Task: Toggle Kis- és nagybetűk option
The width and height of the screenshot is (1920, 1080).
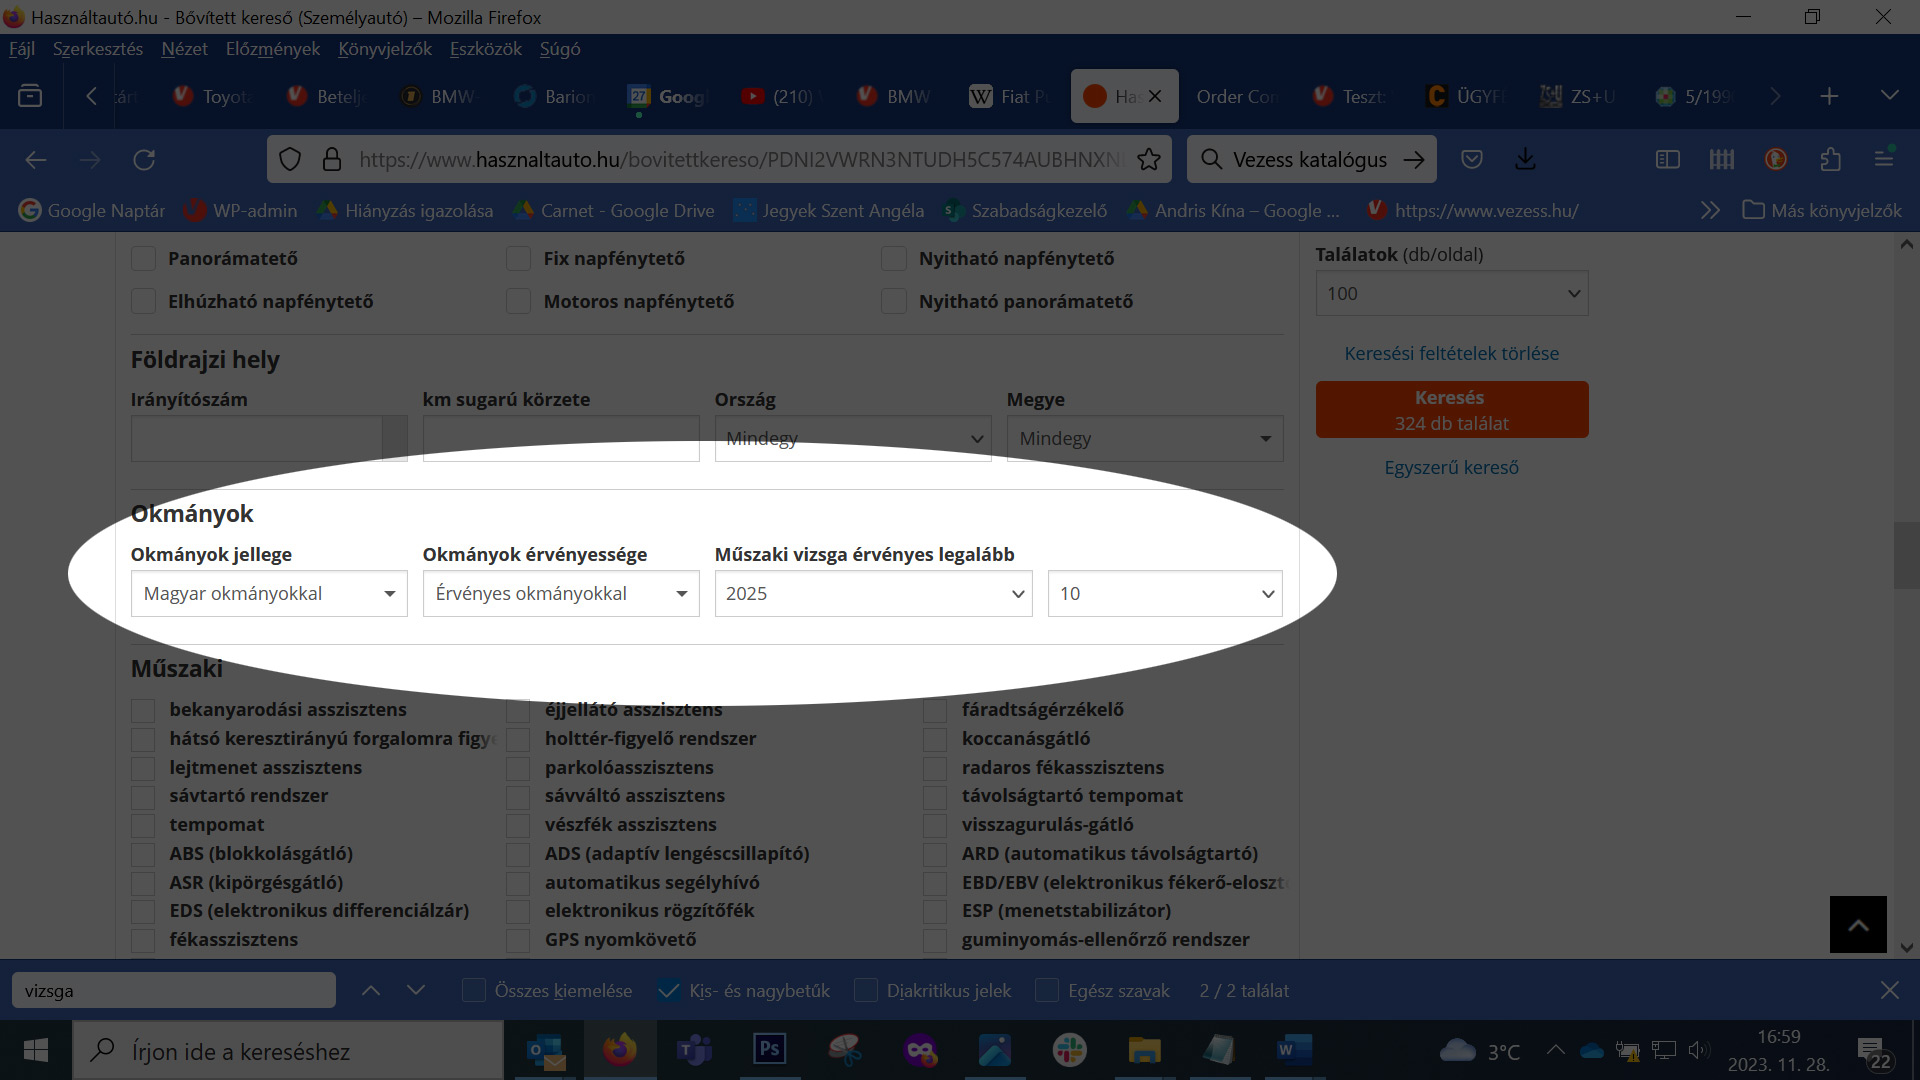Action: pos(670,990)
